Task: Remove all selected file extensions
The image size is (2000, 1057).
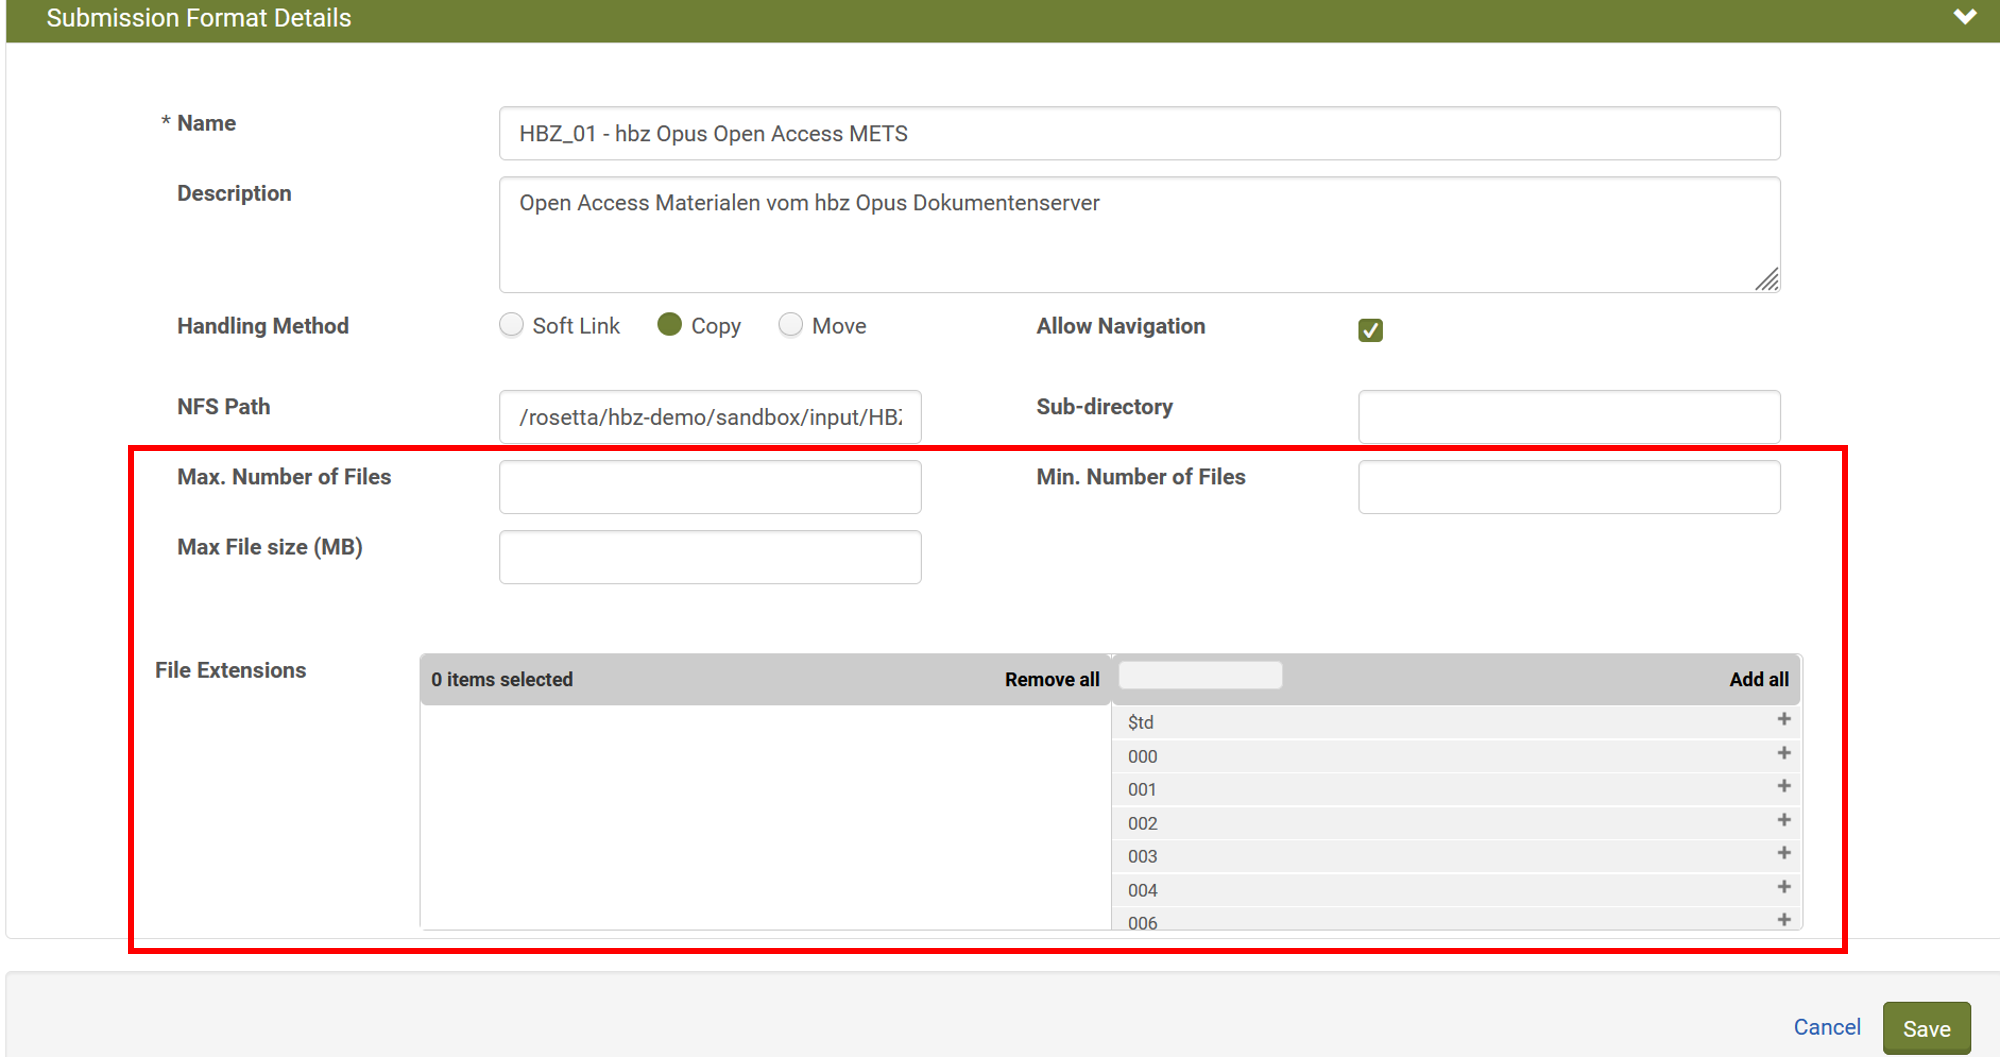Action: pos(1052,679)
